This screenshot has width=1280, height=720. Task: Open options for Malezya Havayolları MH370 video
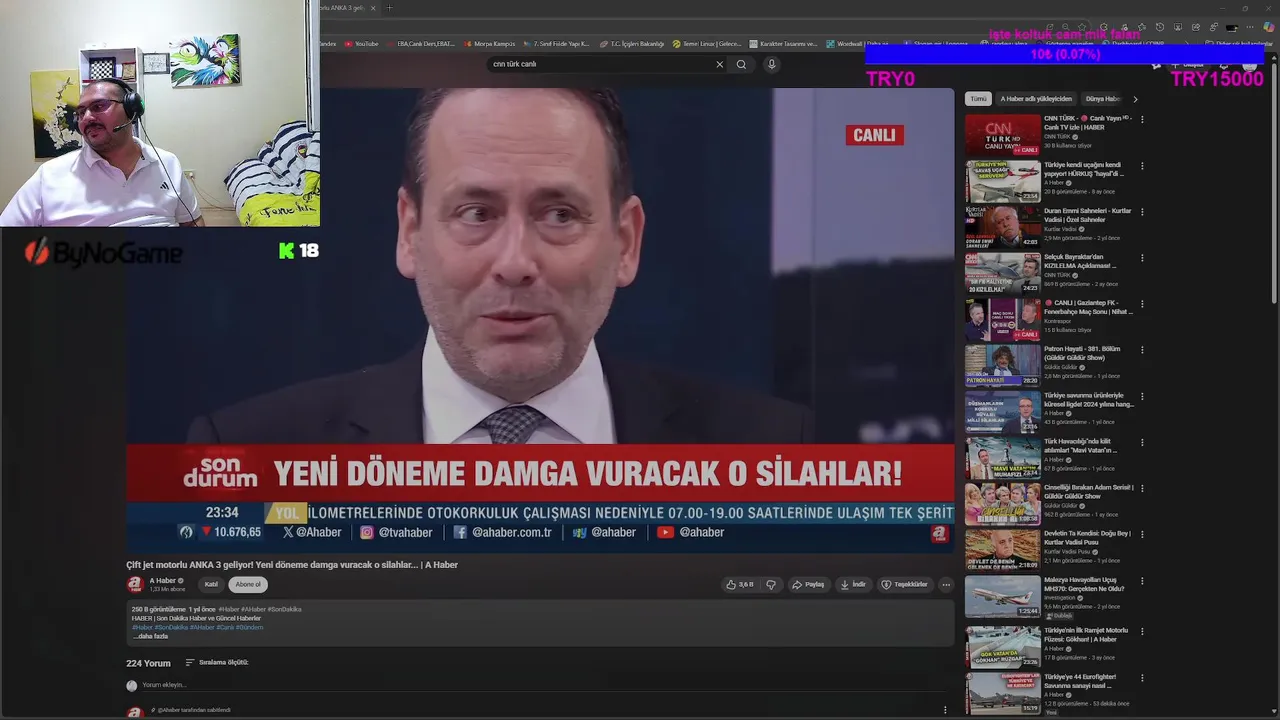pos(1142,580)
